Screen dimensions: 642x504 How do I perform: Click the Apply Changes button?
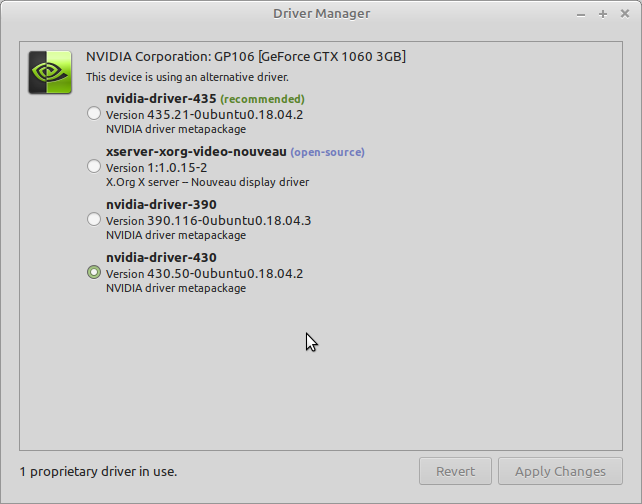pos(560,471)
